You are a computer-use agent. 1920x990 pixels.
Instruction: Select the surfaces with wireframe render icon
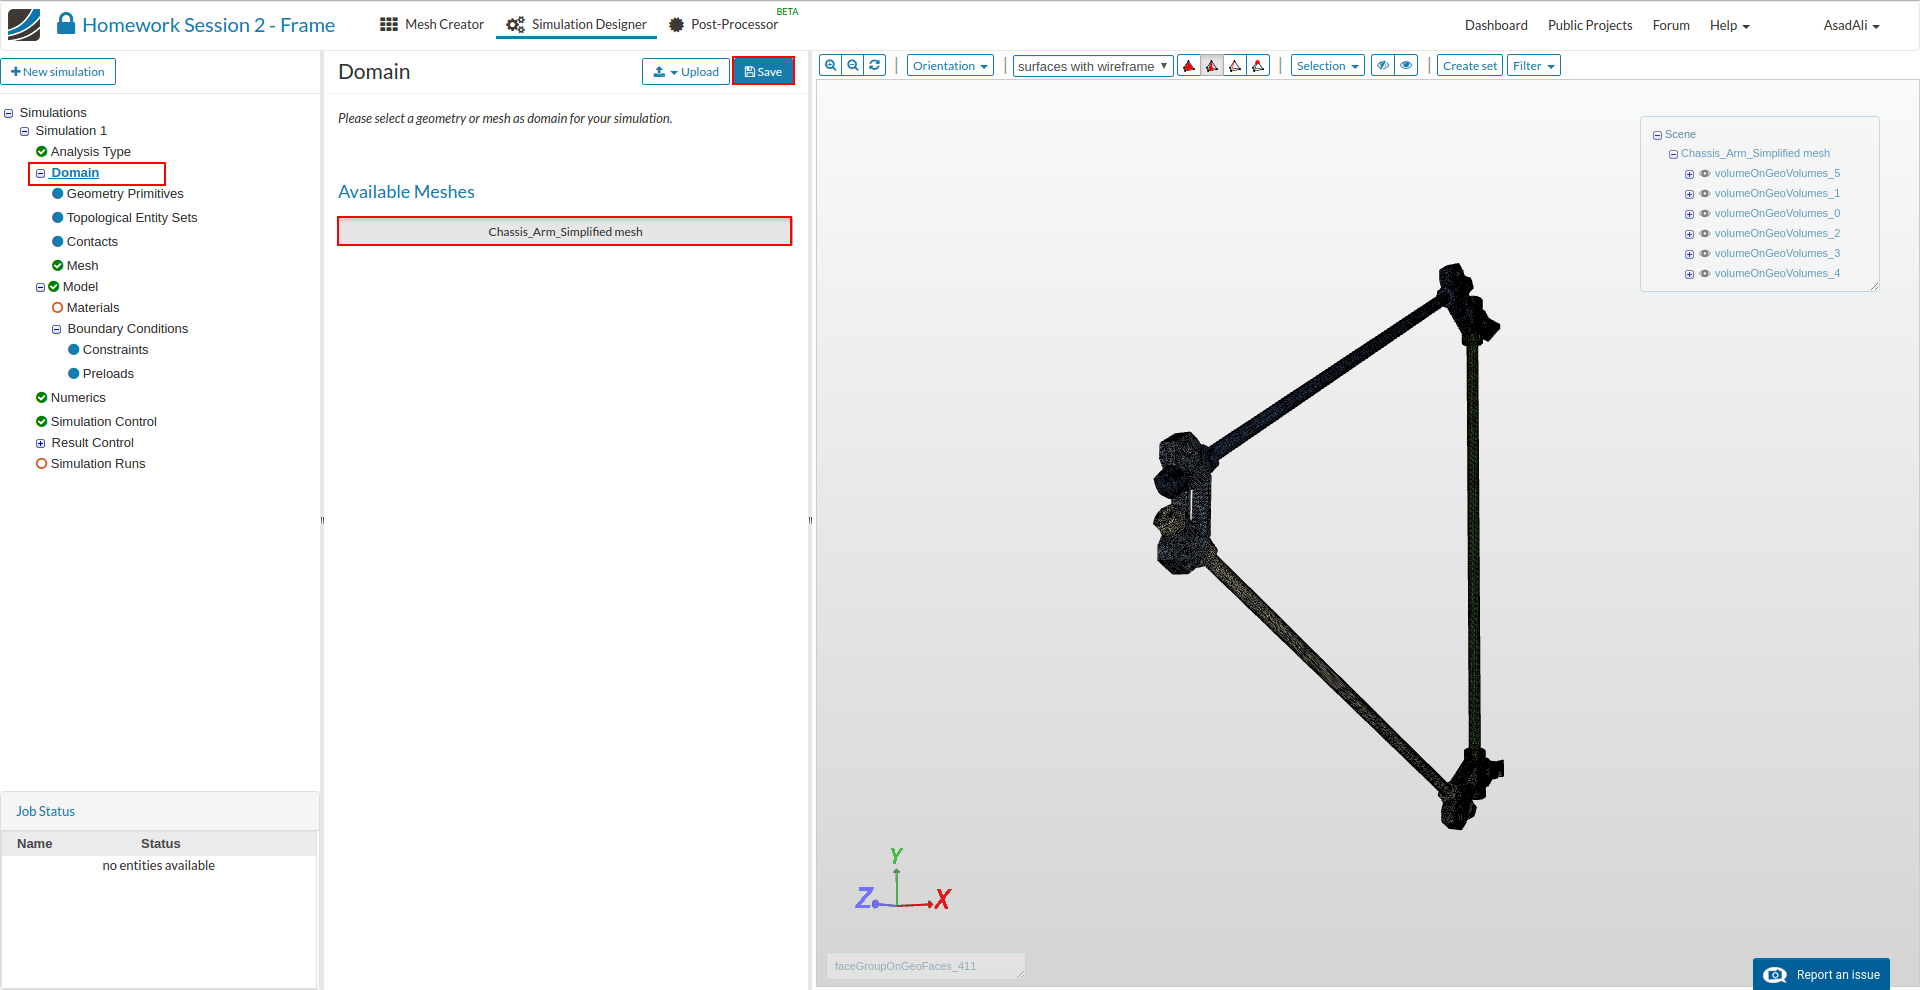coord(1212,66)
